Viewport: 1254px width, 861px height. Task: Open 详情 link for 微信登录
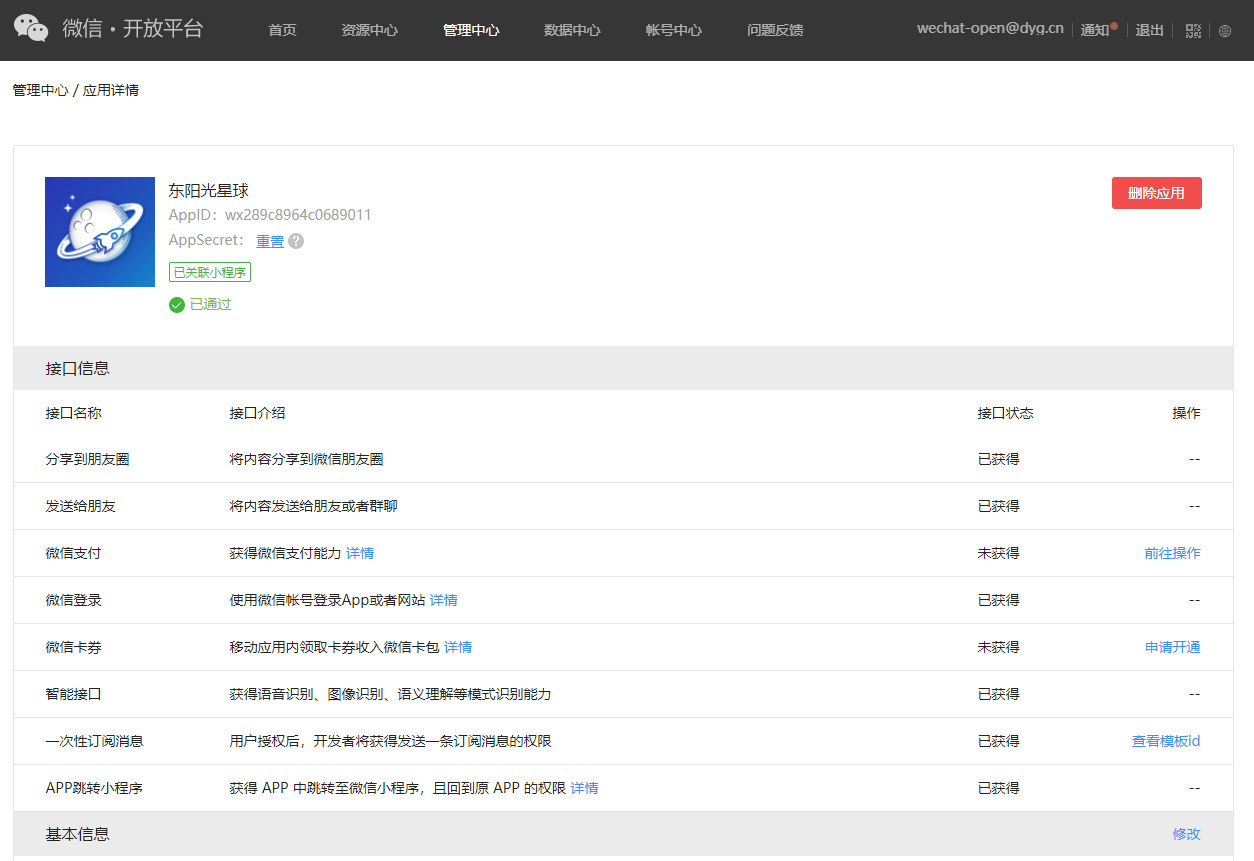click(444, 600)
